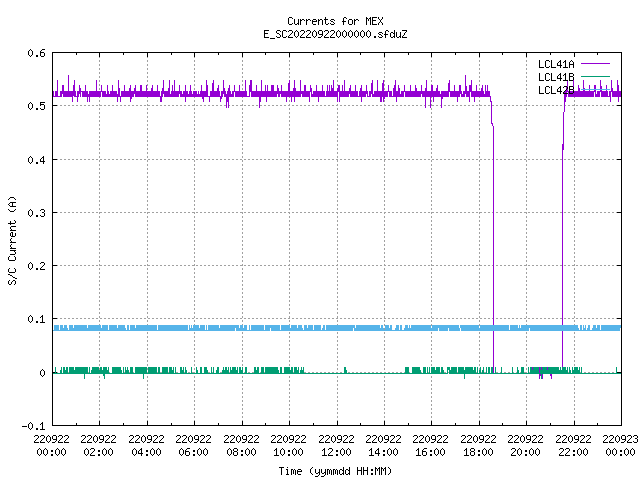Select the filename E_SC20220922000000.sfduZ subtitle

tap(335, 34)
